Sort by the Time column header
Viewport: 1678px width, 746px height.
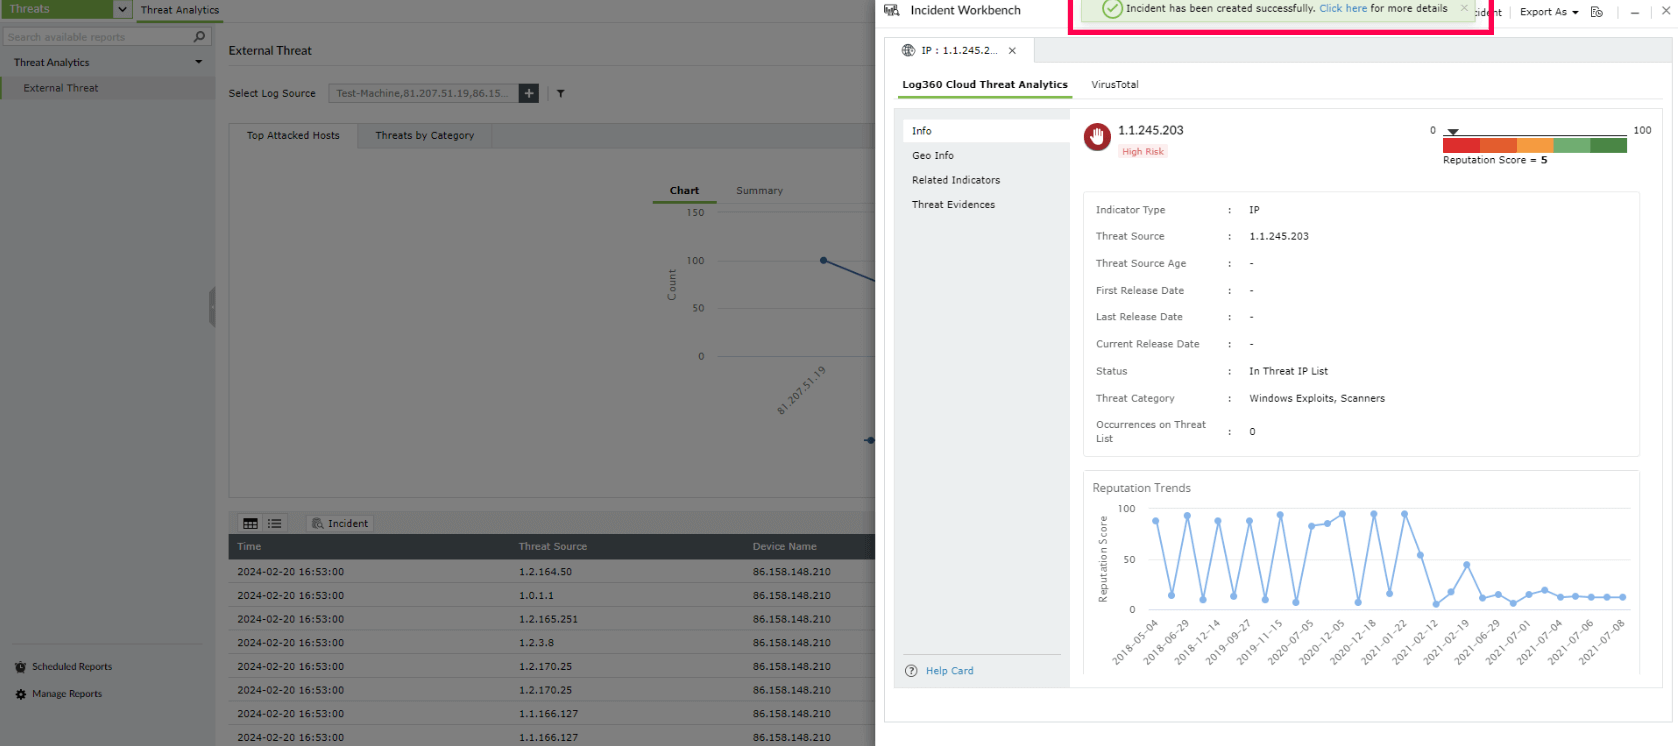(249, 547)
